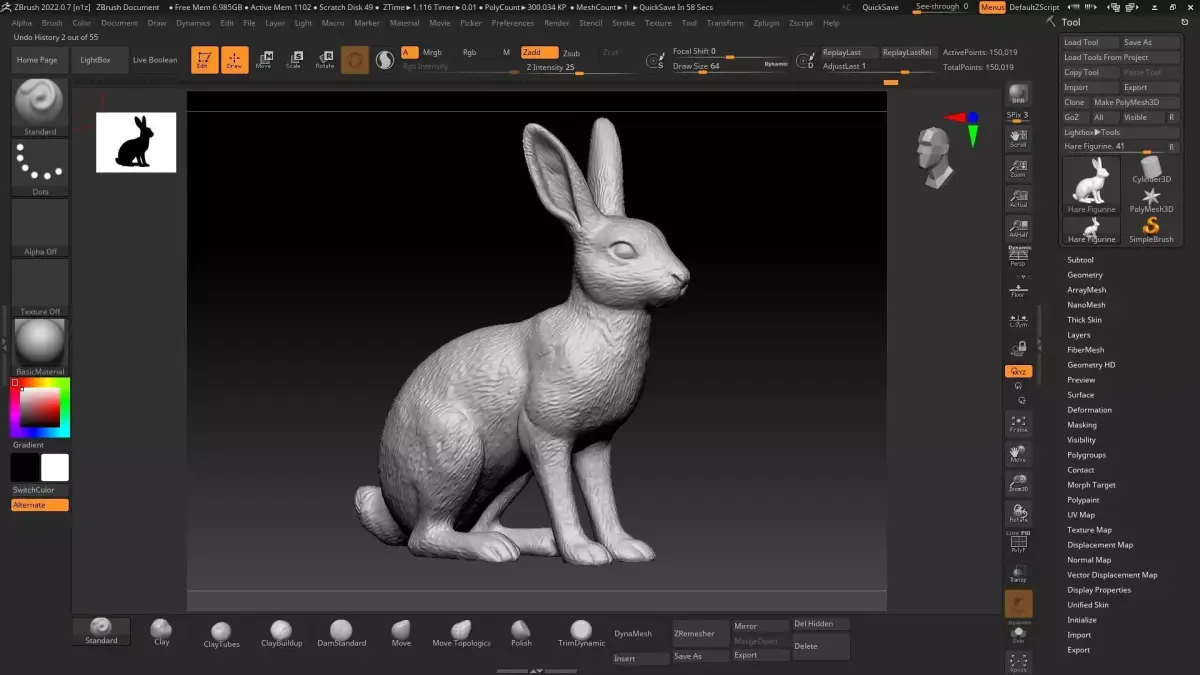
Task: Click the Frame view icon
Action: click(x=1018, y=424)
